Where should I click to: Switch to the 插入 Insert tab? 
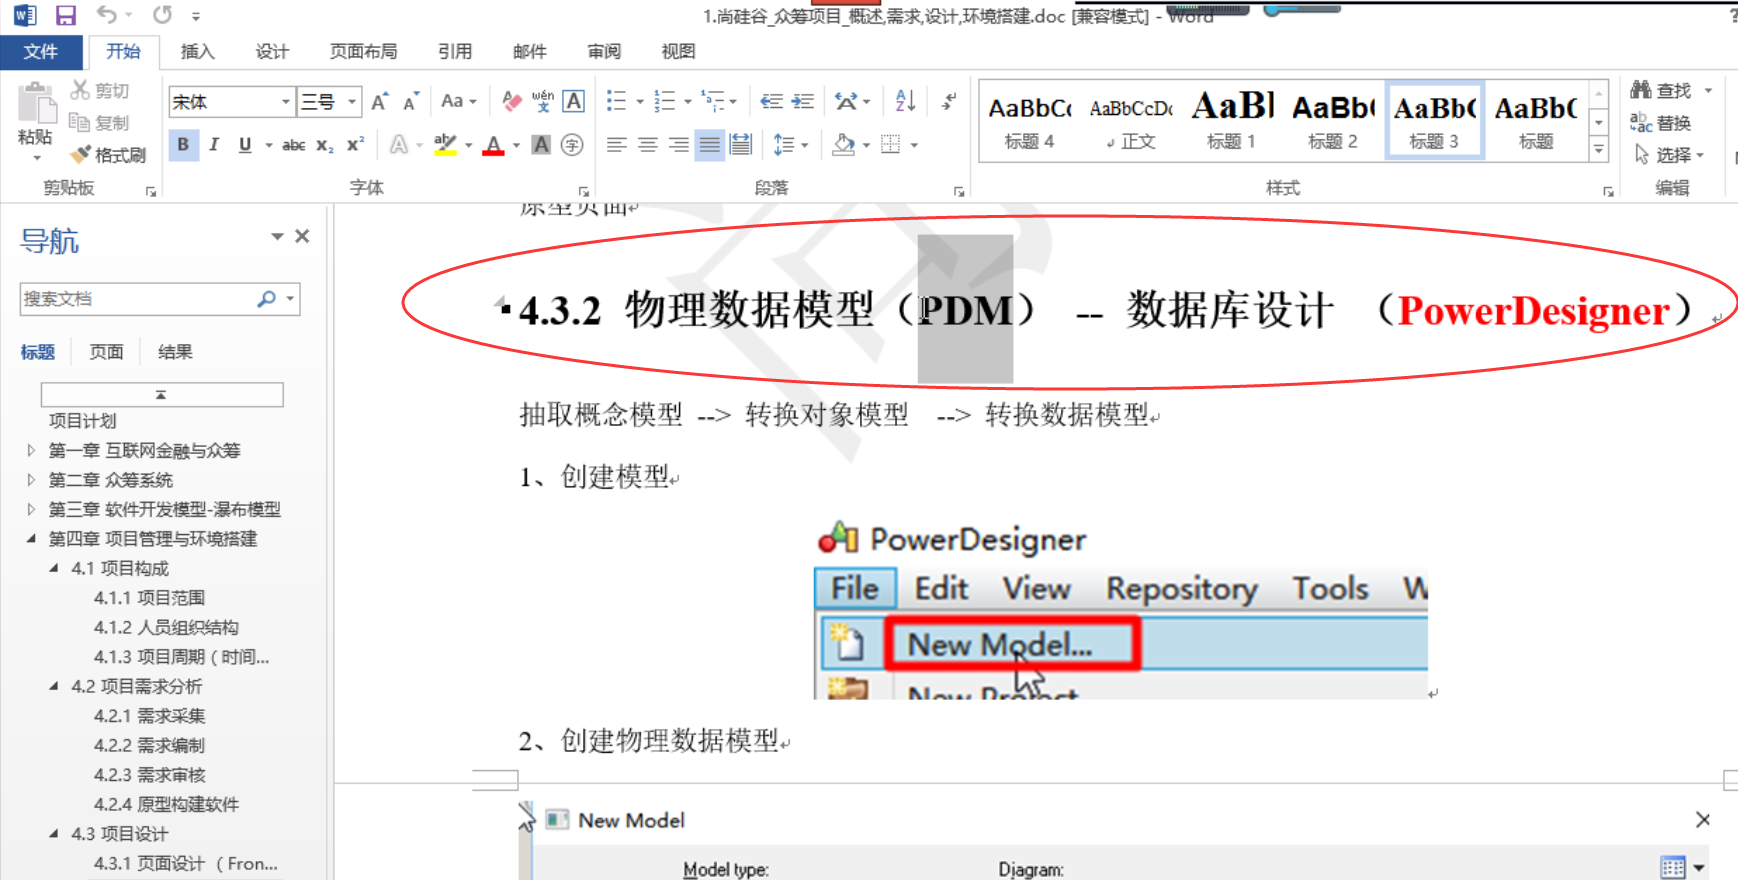coord(197,52)
